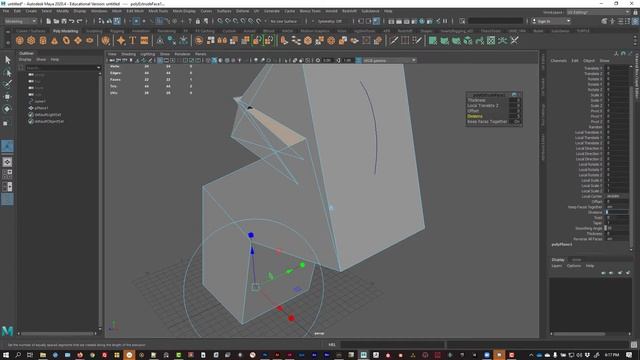
Task: Toggle Reverse All Faces in Channel Box
Action: click(616, 239)
